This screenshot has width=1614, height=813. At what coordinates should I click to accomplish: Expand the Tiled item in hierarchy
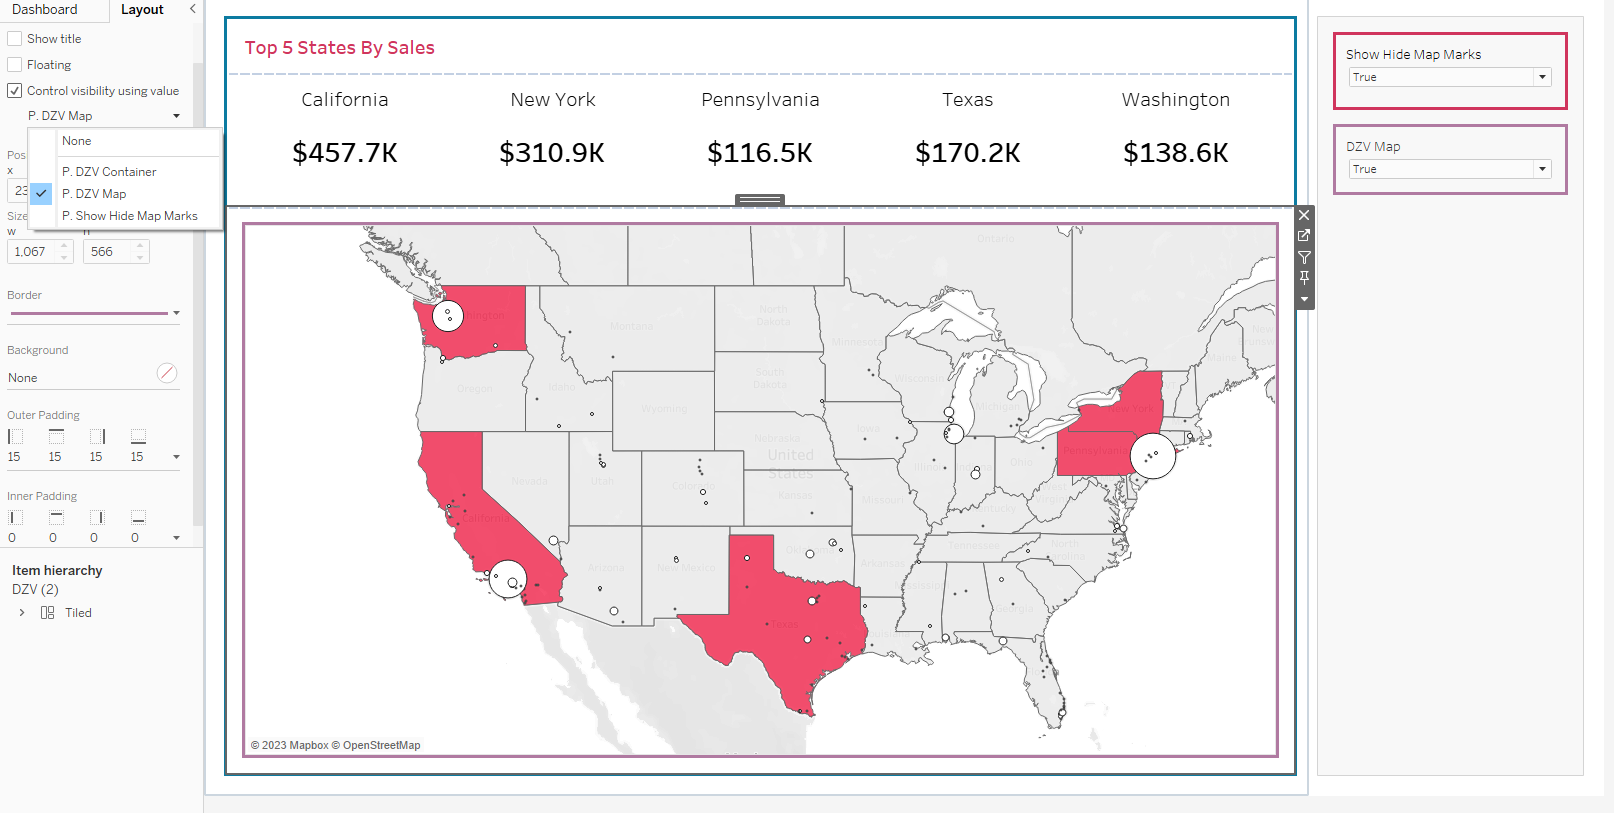[22, 613]
